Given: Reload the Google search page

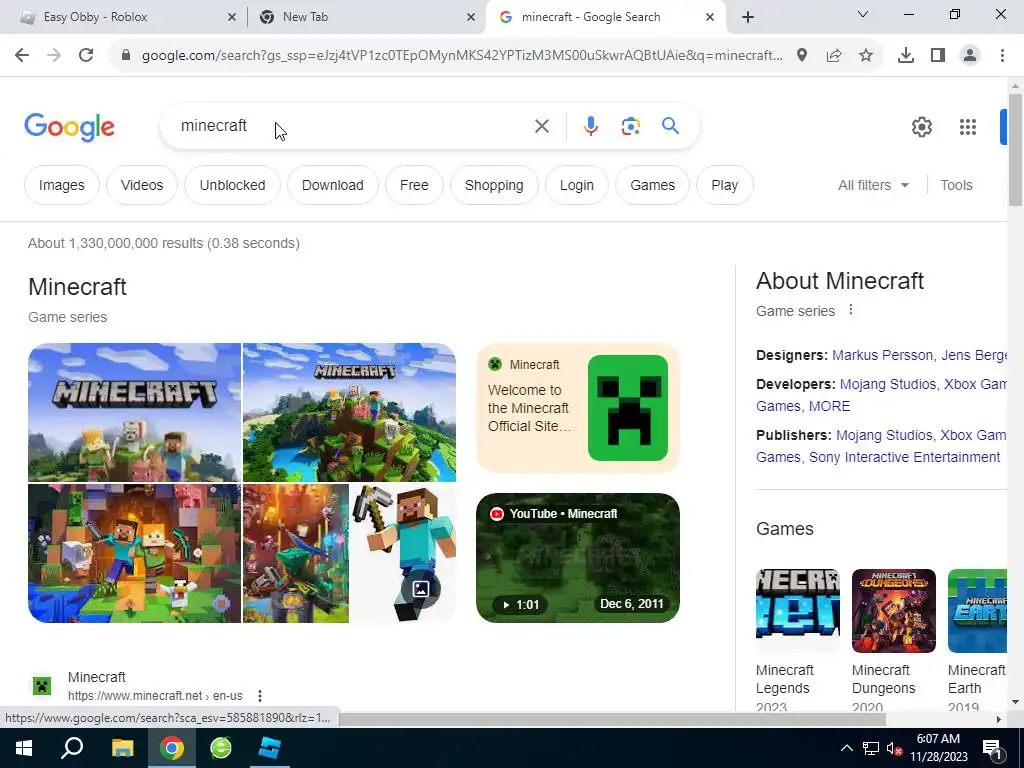Looking at the screenshot, I should coord(86,56).
